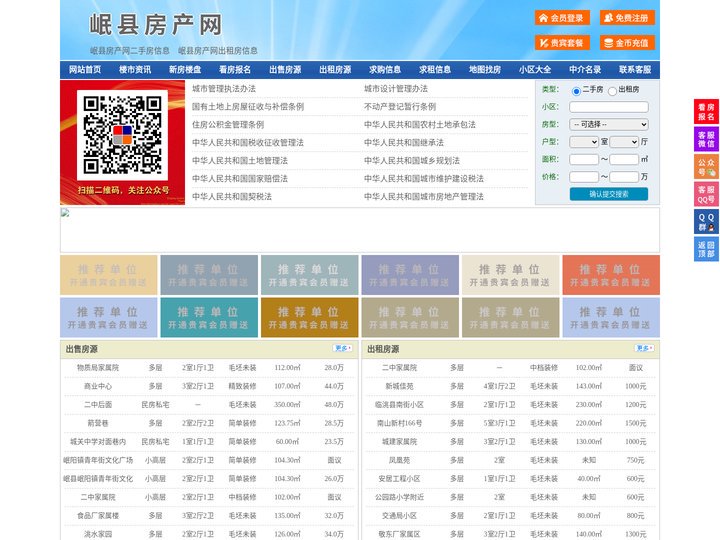Open the 中华人民共和国土地管理法 link

[x=240, y=160]
